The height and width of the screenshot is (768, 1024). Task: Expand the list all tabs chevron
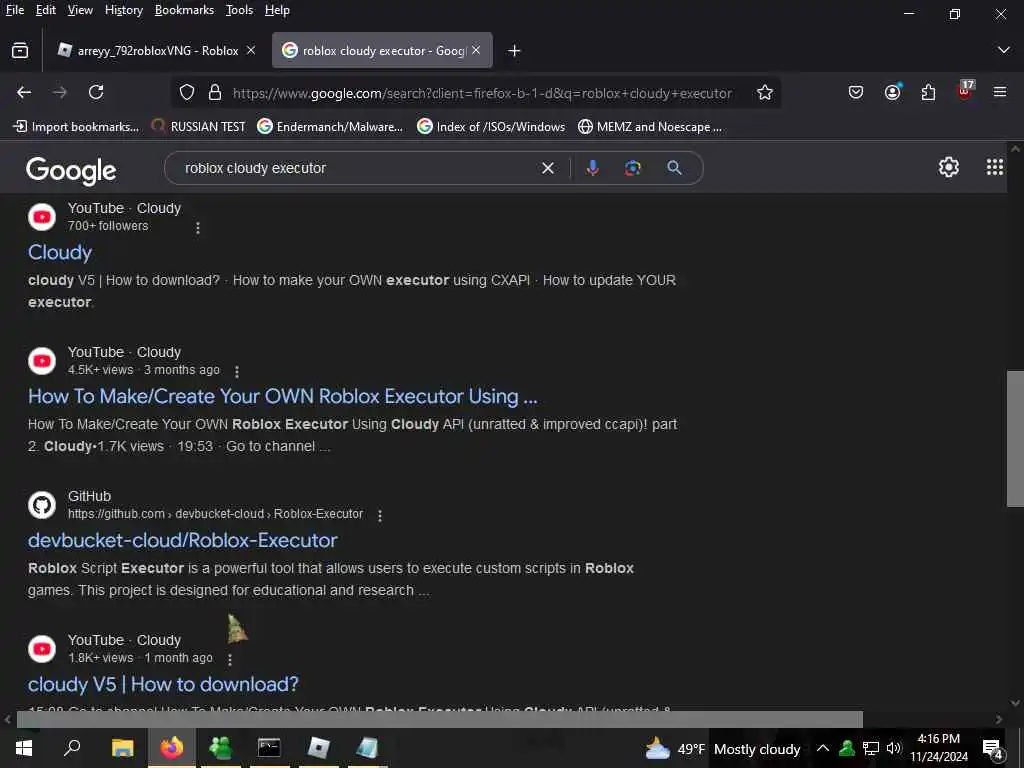(x=1004, y=50)
